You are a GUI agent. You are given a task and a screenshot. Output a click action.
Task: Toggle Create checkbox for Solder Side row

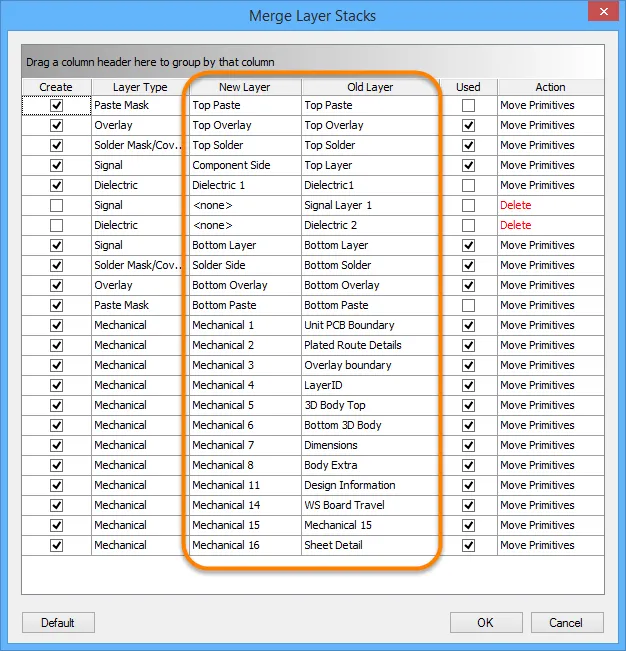[x=56, y=265]
